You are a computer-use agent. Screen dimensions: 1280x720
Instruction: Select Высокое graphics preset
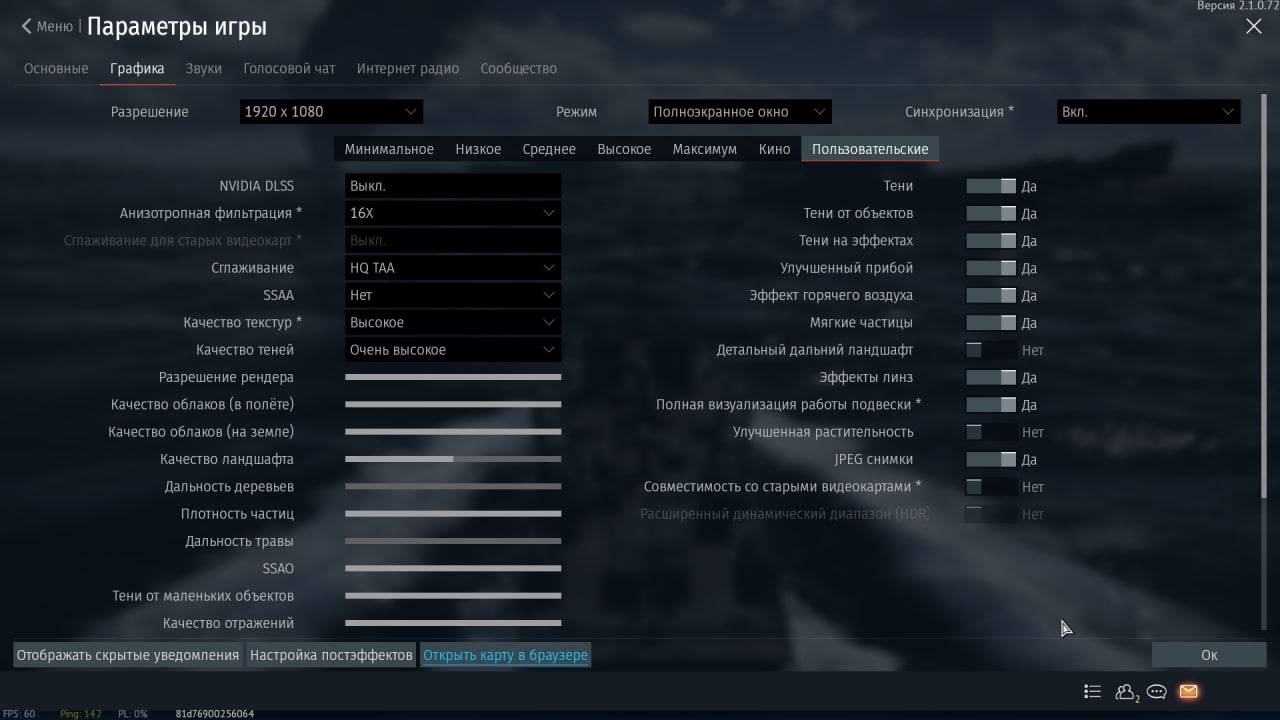(624, 149)
